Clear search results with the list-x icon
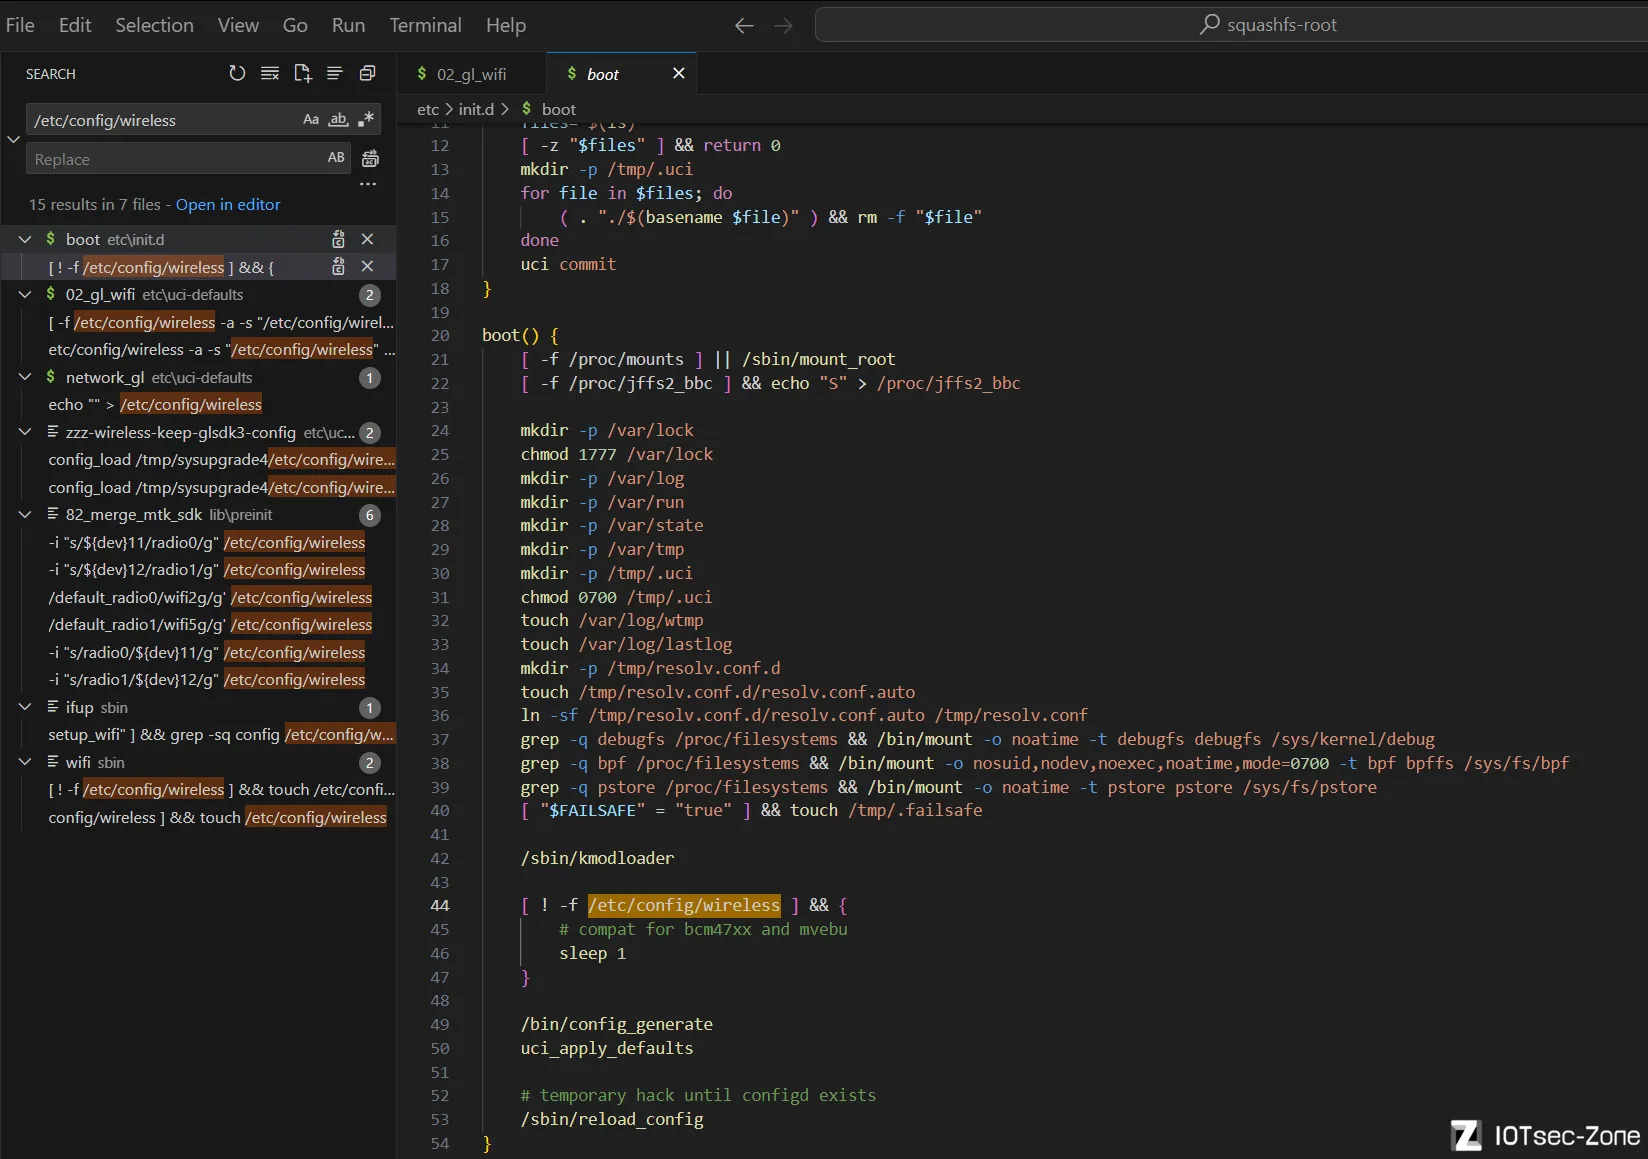The width and height of the screenshot is (1648, 1159). [270, 73]
